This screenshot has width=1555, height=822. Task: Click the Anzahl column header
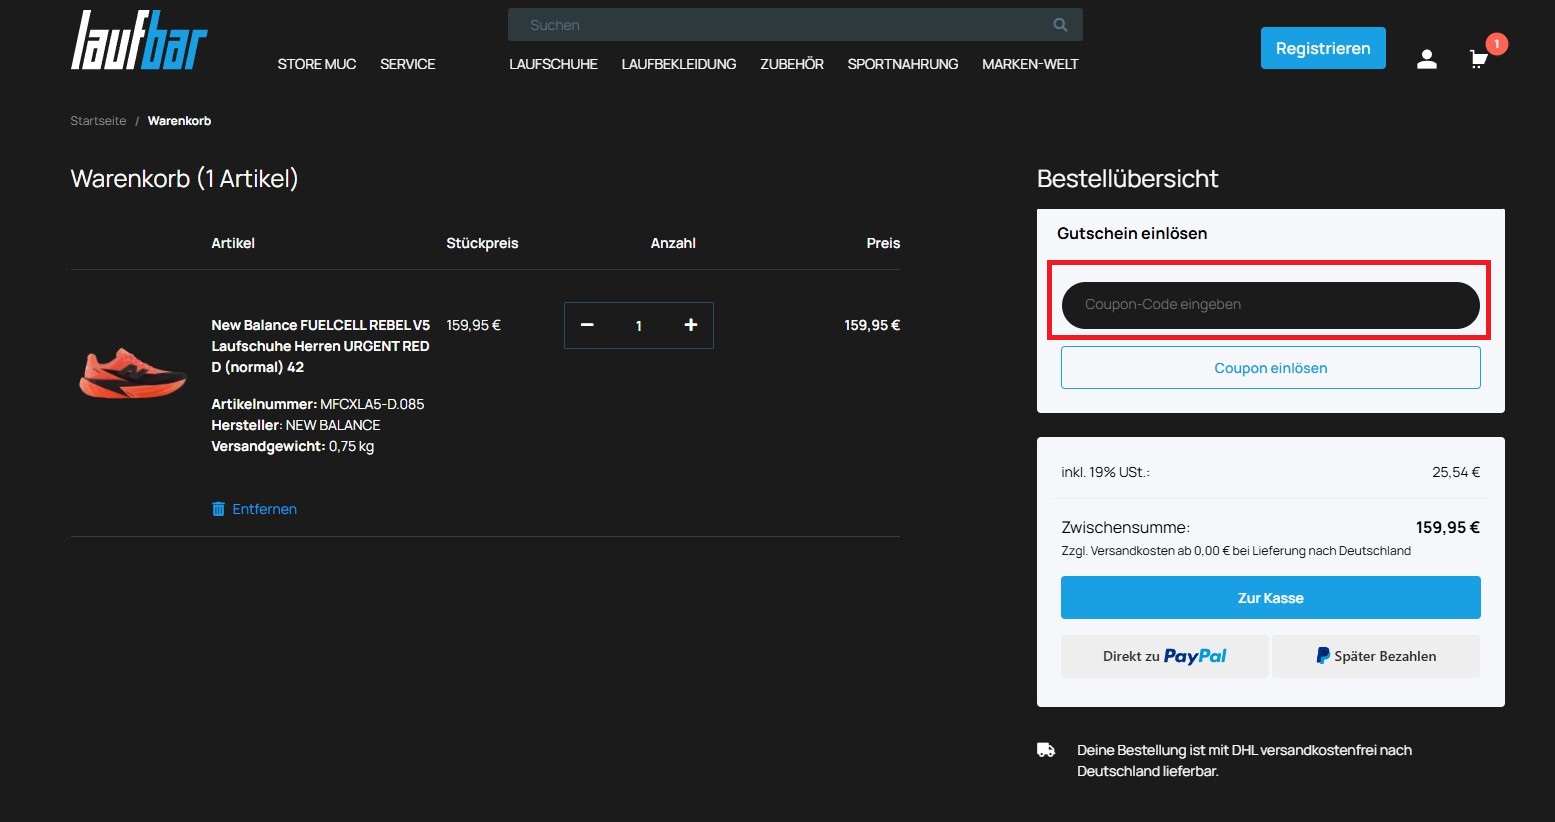(673, 243)
